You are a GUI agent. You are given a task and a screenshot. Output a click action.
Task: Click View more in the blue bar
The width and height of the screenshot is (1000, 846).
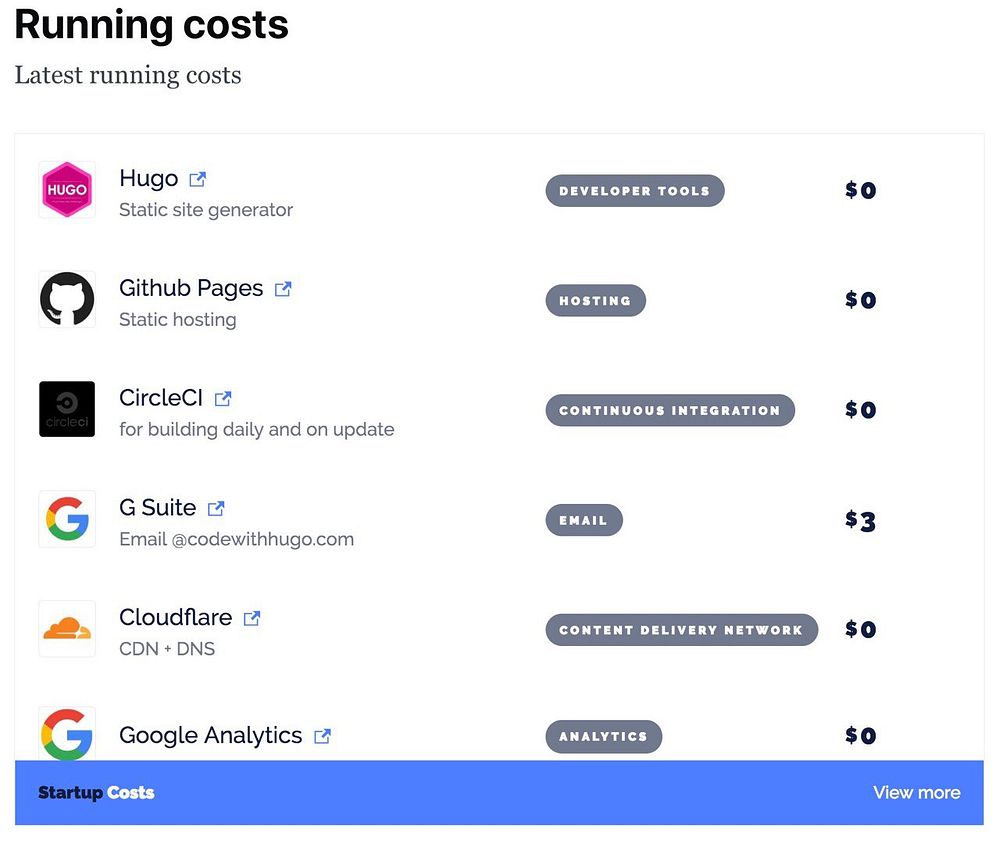pyautogui.click(x=916, y=792)
